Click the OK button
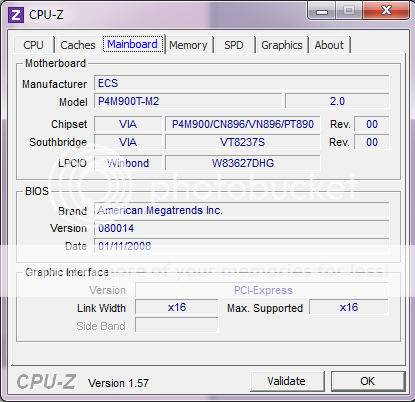Screen dimensions: 415x402 [x=368, y=381]
